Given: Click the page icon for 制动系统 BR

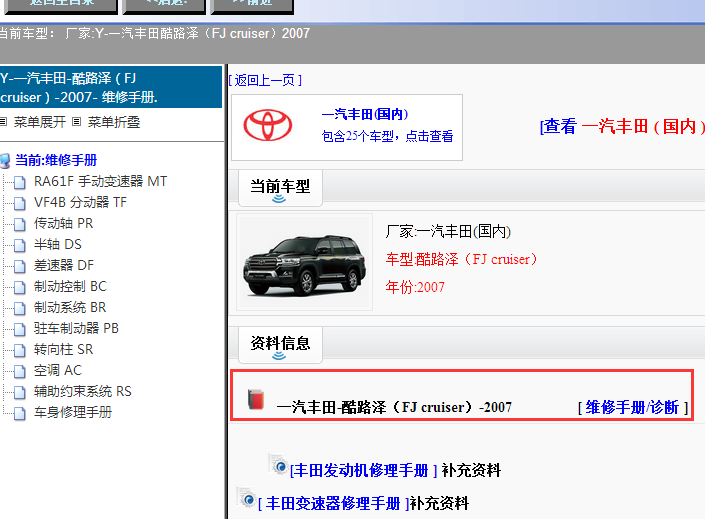Looking at the screenshot, I should pos(20,309).
